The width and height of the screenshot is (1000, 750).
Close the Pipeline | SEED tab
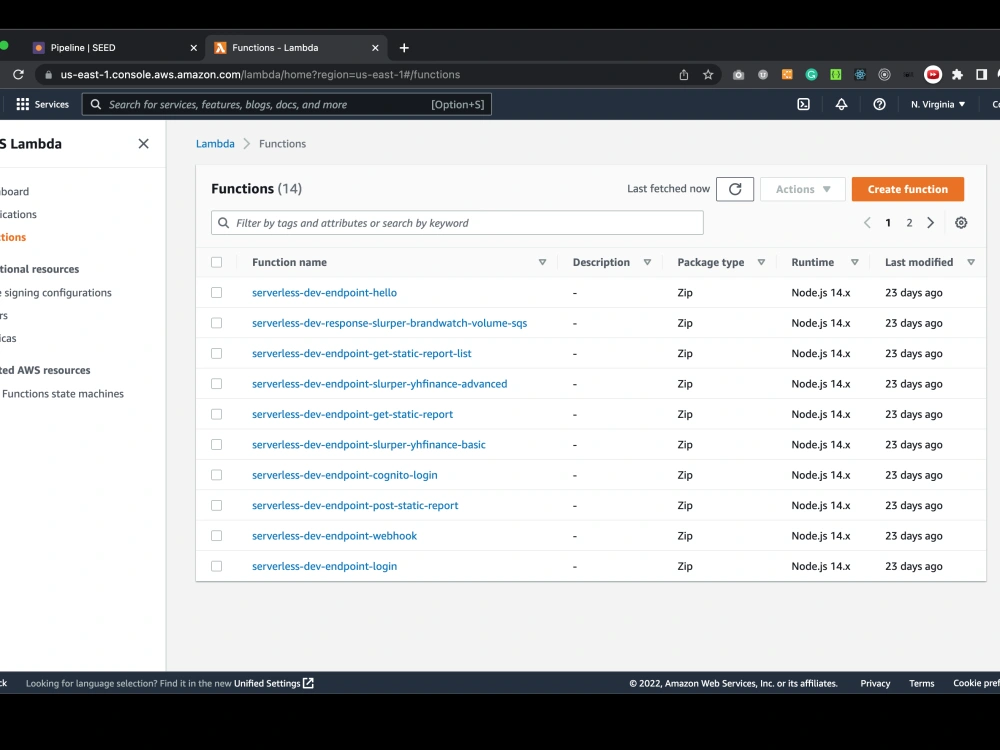194,48
